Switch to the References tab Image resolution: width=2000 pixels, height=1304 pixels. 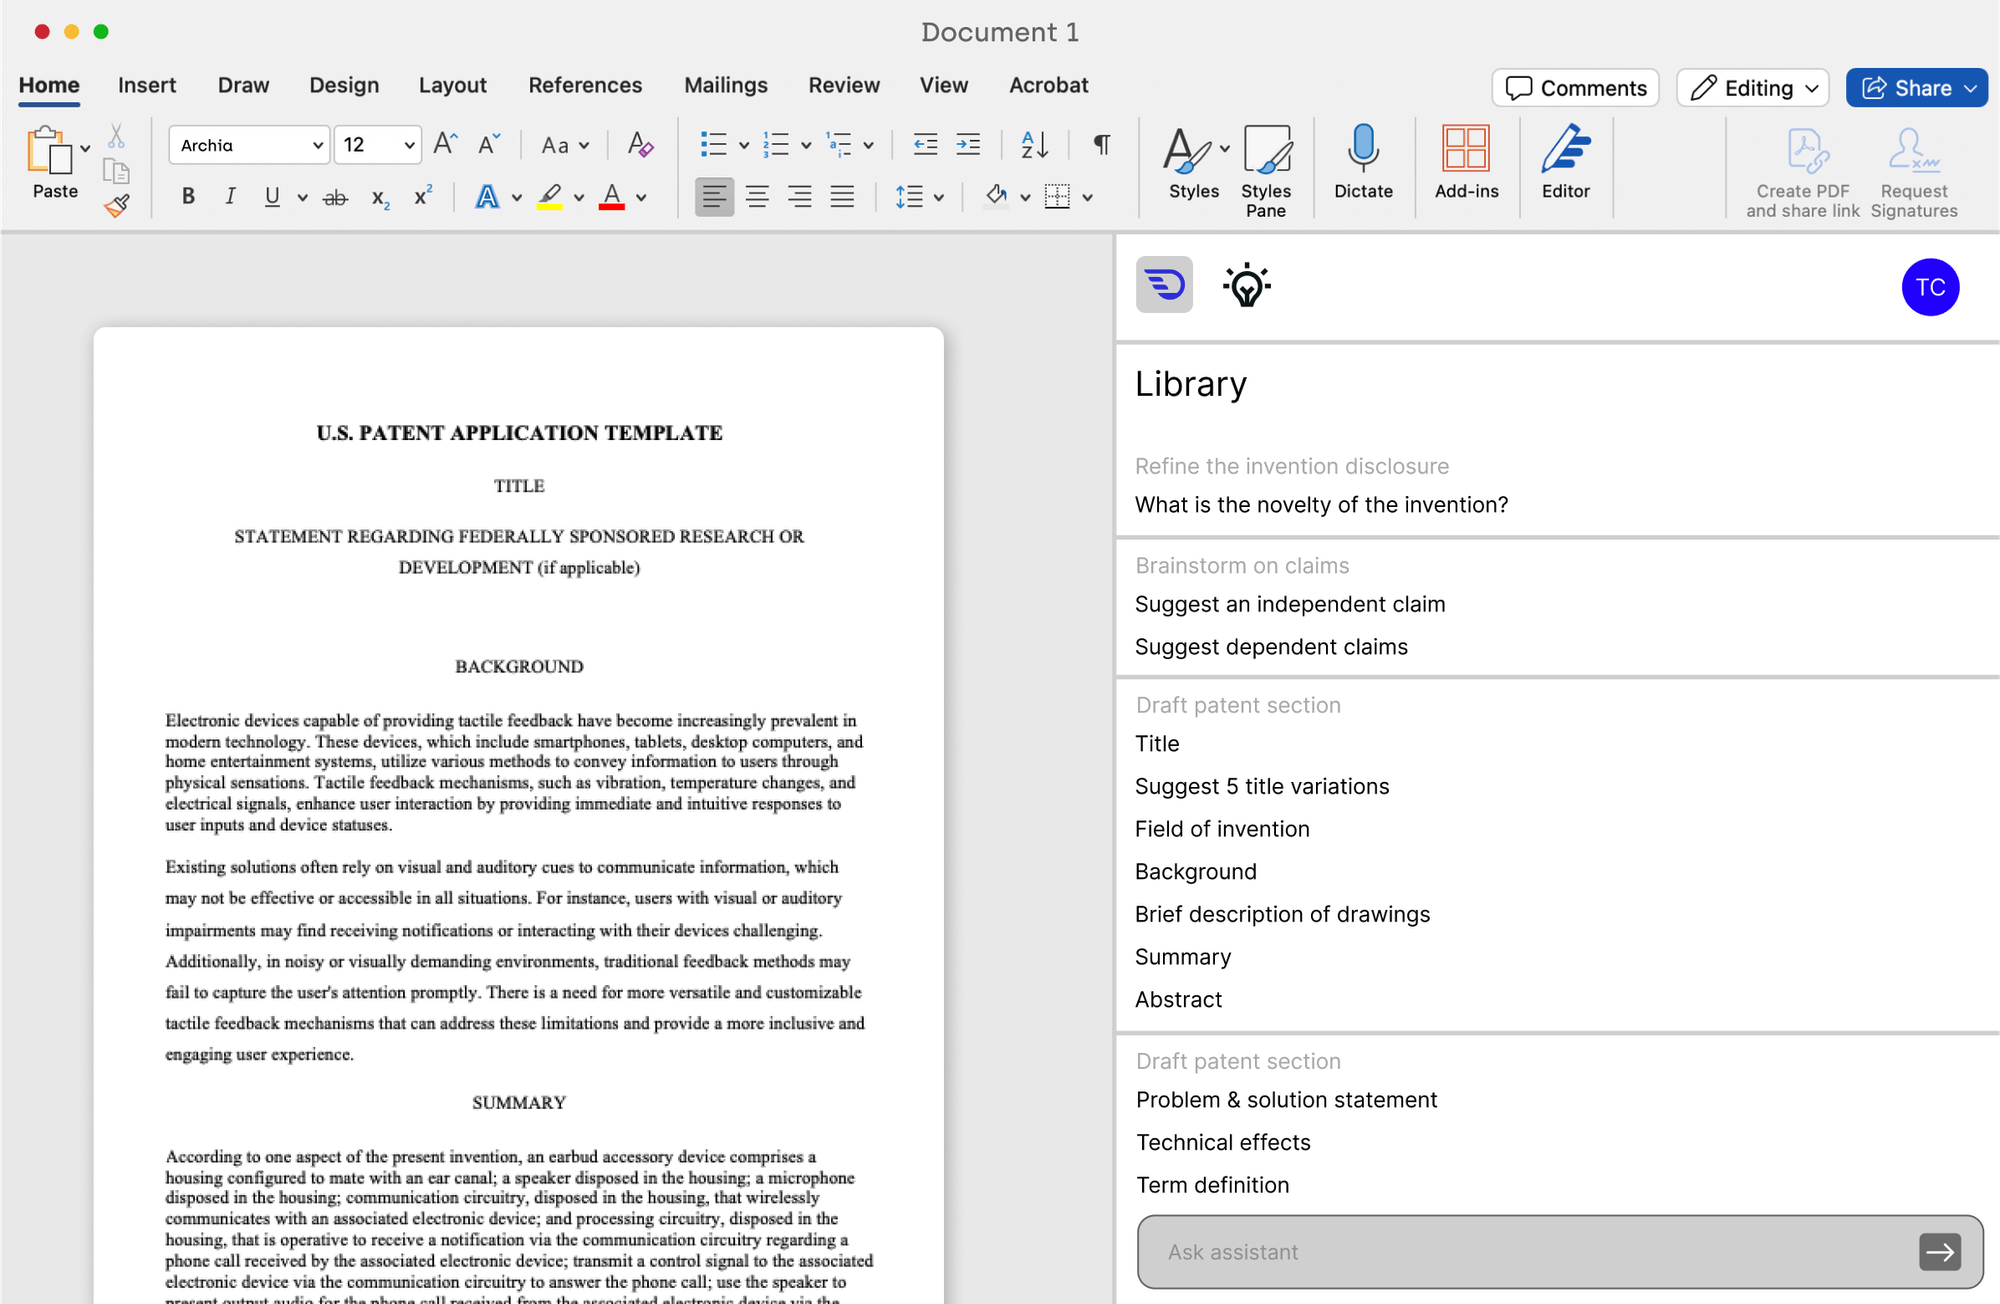(x=585, y=85)
